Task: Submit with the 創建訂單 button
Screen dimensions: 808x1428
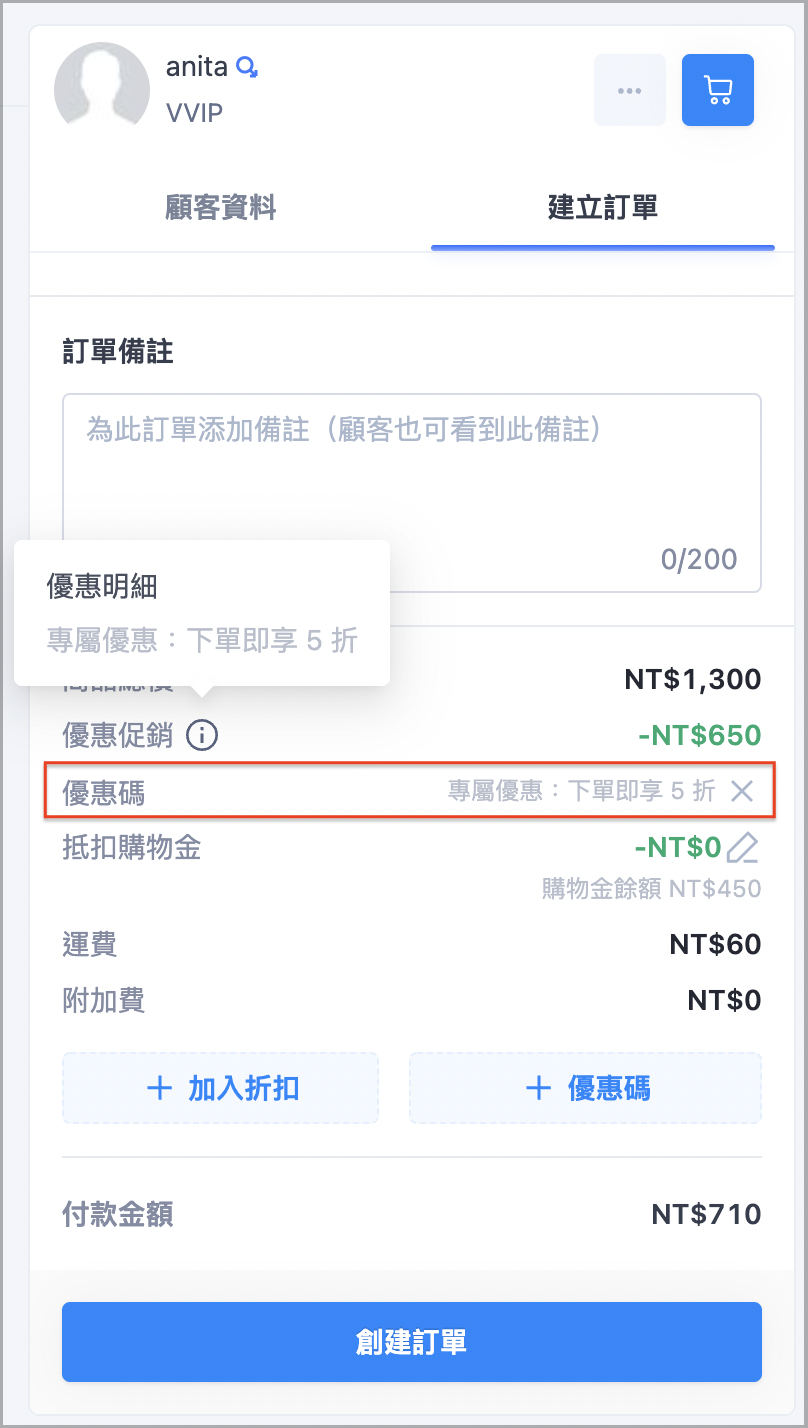Action: click(412, 1342)
